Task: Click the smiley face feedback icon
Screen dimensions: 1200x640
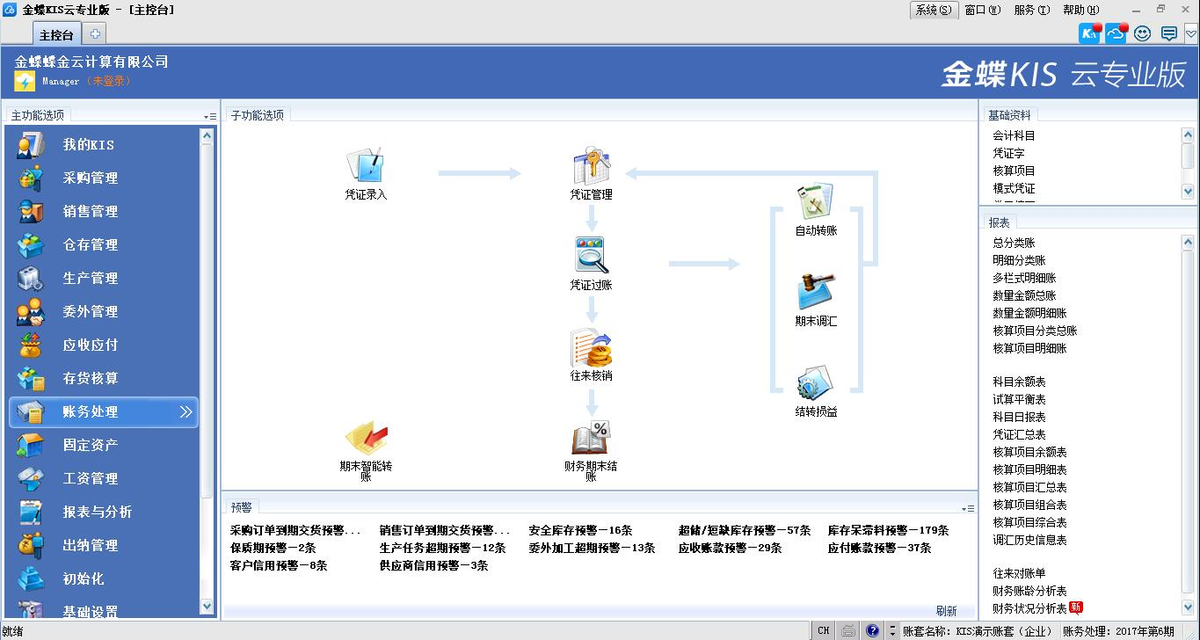Action: point(1143,33)
